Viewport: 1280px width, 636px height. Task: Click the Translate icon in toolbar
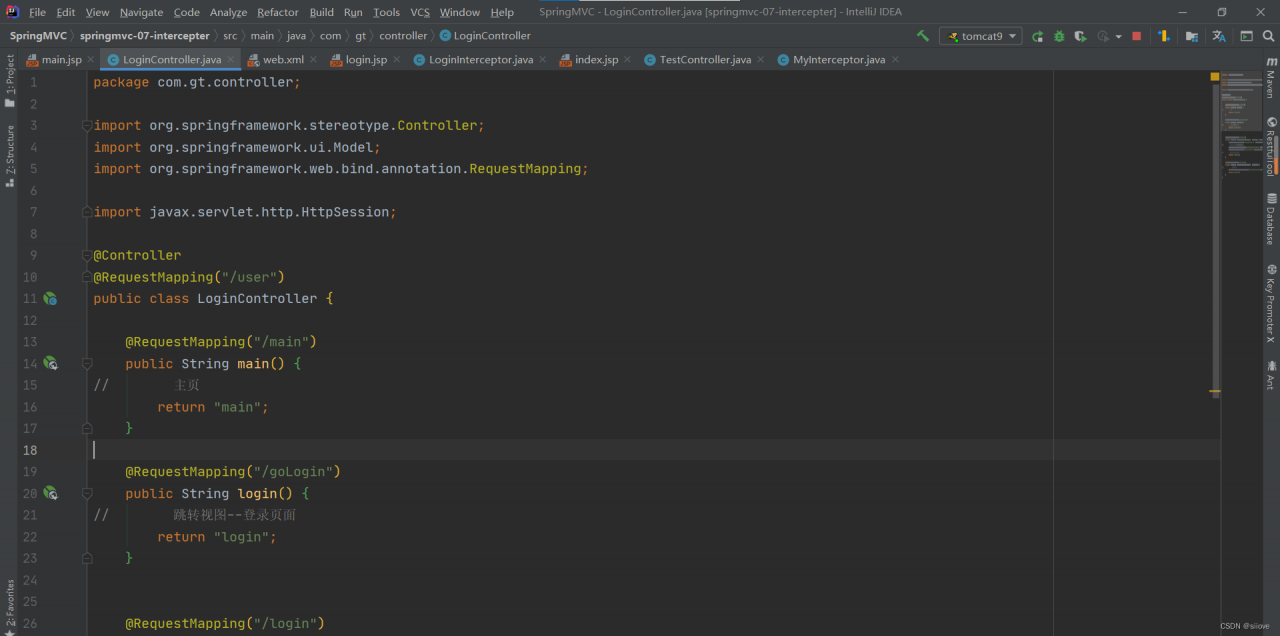point(1218,36)
